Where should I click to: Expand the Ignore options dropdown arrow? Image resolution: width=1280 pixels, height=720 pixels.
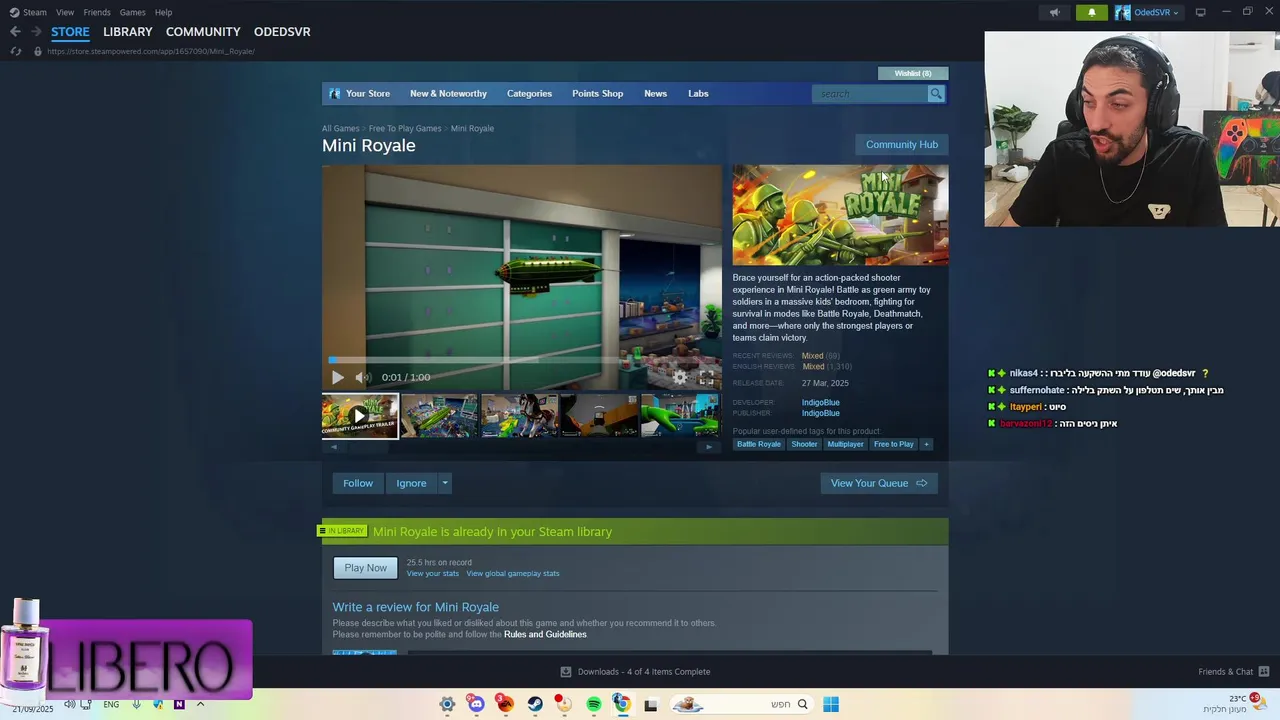445,483
